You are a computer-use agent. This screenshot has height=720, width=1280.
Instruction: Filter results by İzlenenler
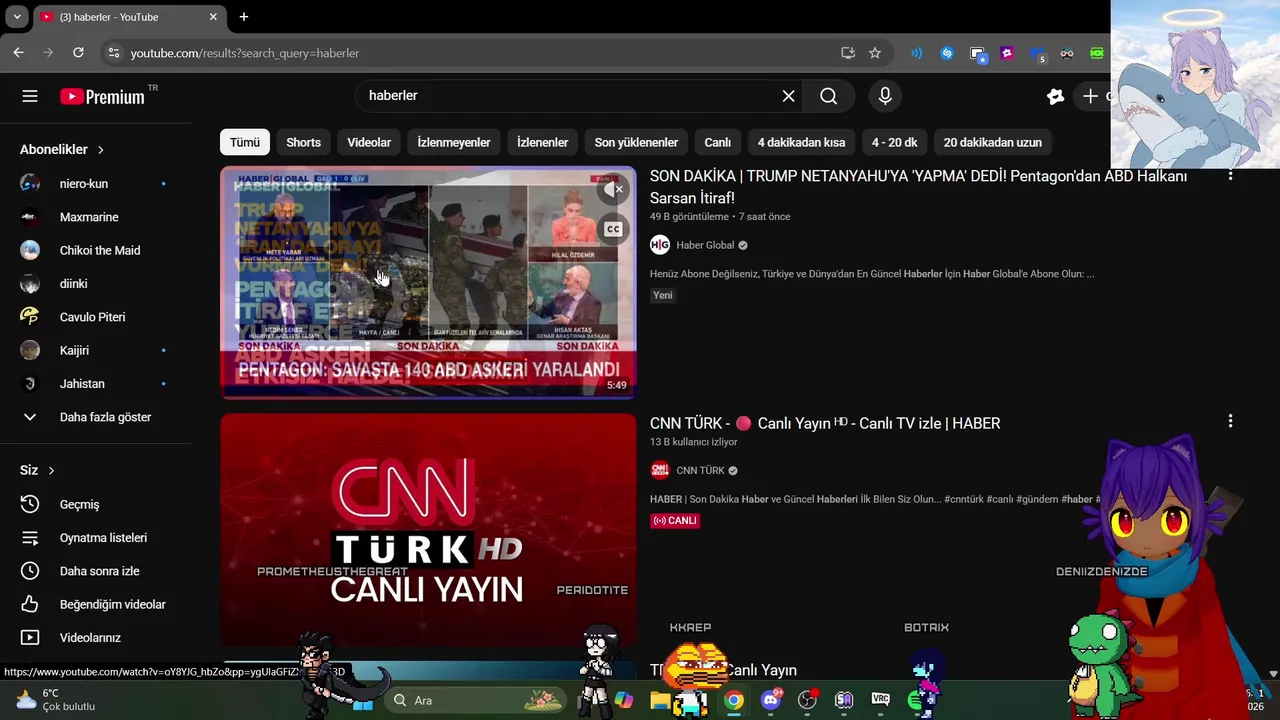(x=543, y=142)
